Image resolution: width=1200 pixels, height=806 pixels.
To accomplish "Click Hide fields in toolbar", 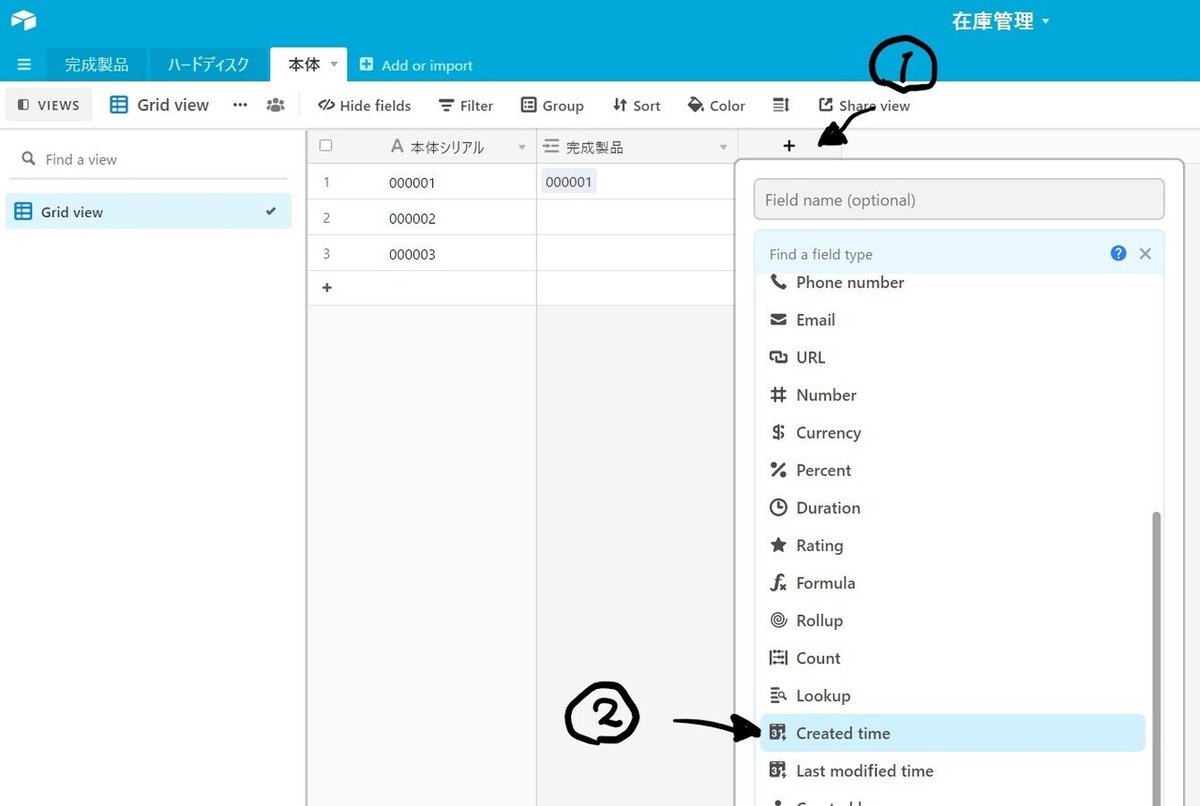I will pyautogui.click(x=364, y=105).
